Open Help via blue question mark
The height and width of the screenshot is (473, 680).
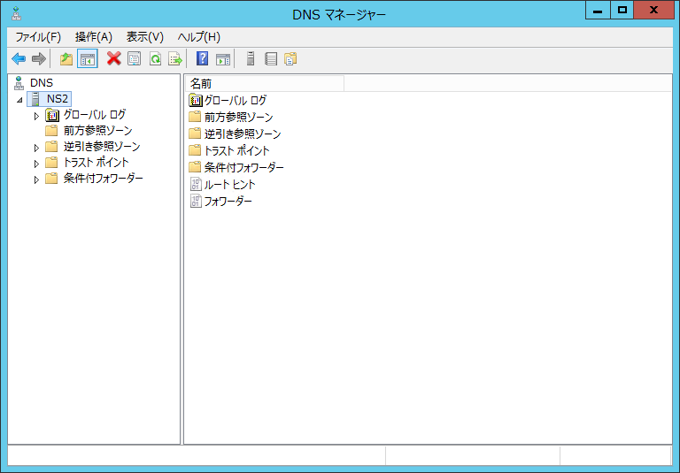coord(202,59)
